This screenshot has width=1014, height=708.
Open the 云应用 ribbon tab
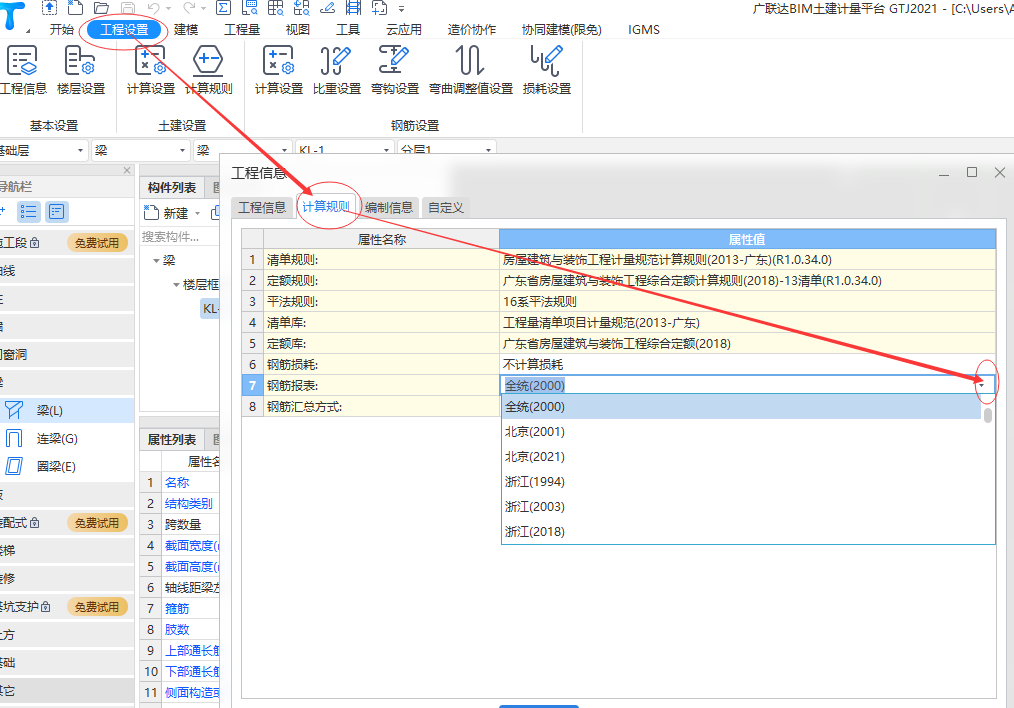pos(404,30)
